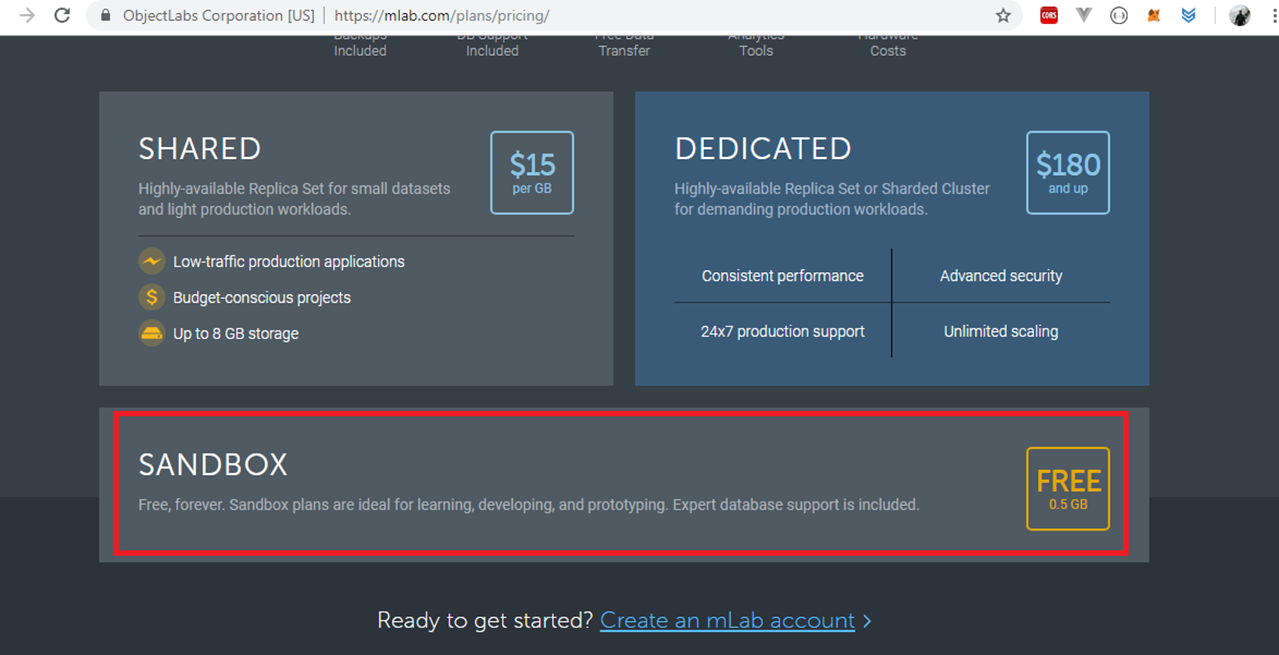
Task: Open the MetaMask fox extension
Action: tap(1153, 16)
